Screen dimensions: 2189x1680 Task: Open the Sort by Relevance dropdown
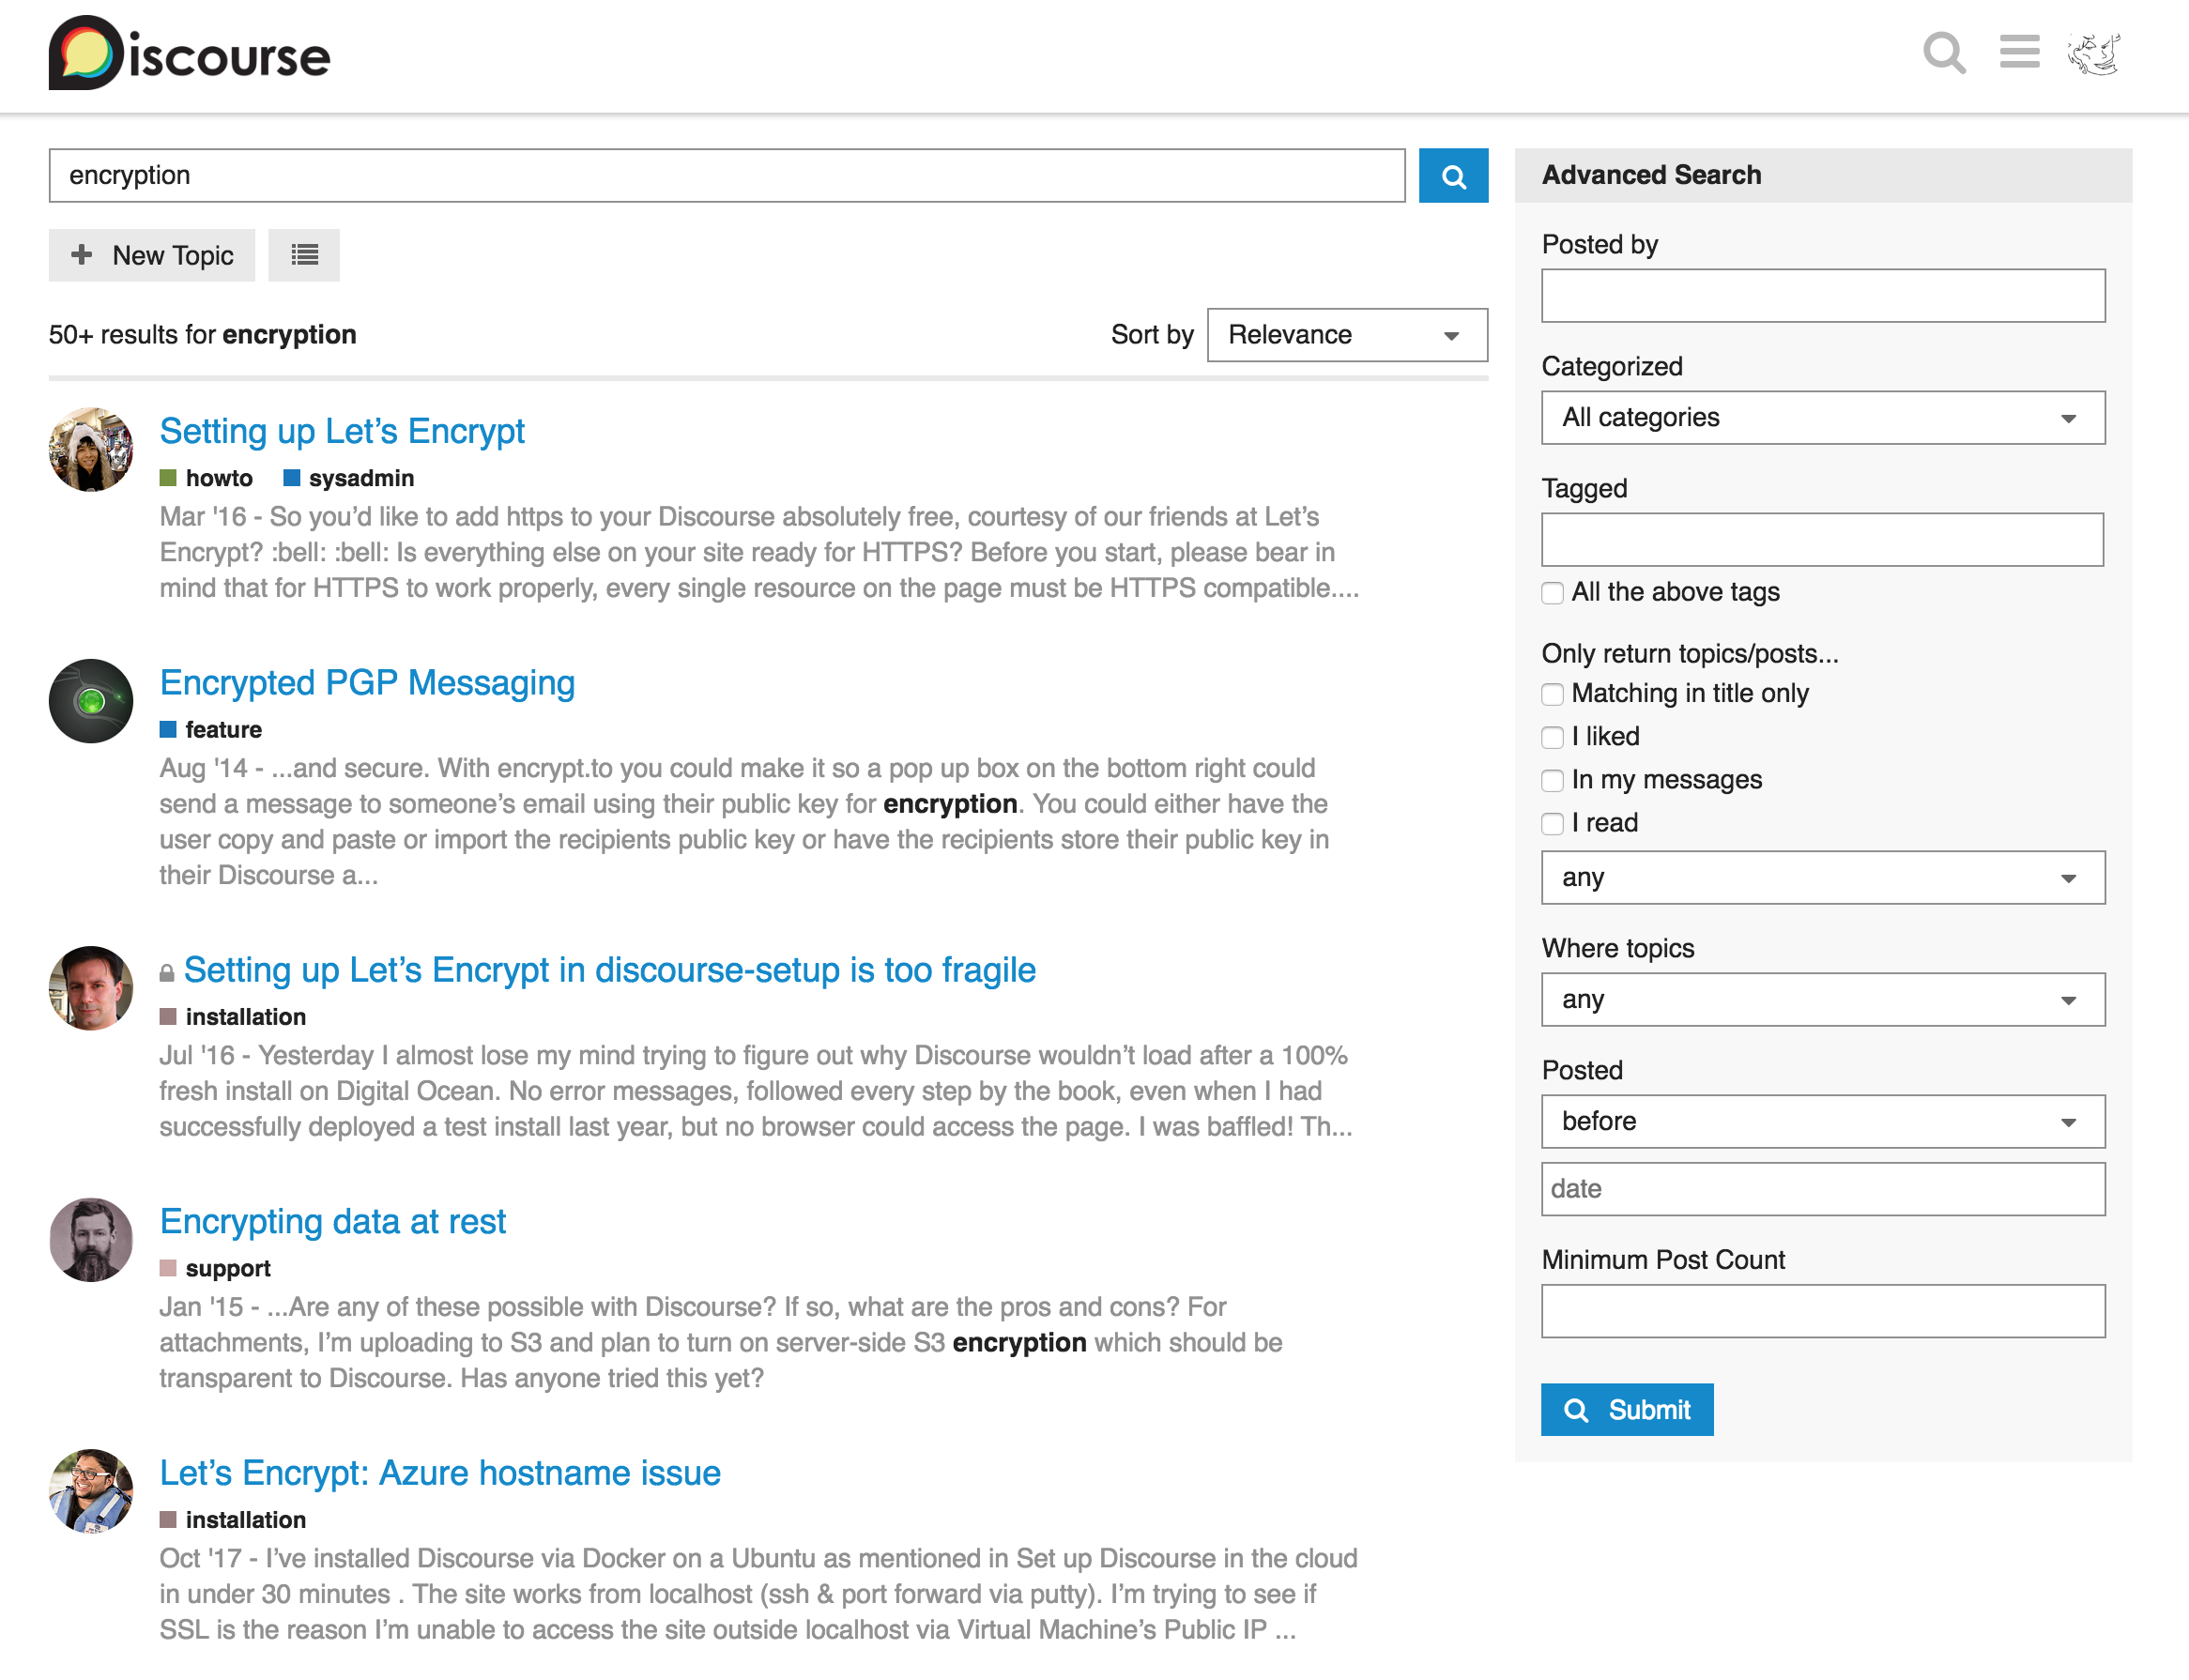point(1346,335)
